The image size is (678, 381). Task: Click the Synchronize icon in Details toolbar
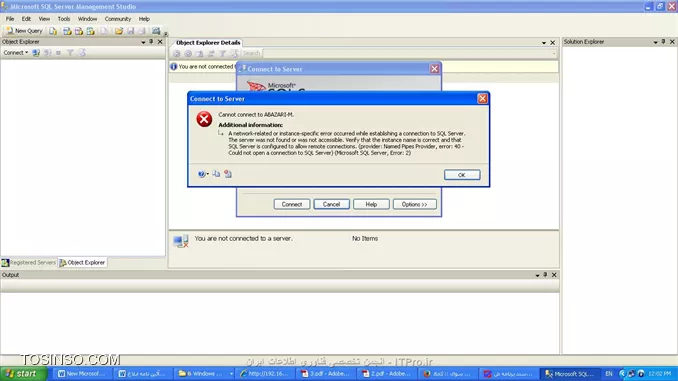211,54
